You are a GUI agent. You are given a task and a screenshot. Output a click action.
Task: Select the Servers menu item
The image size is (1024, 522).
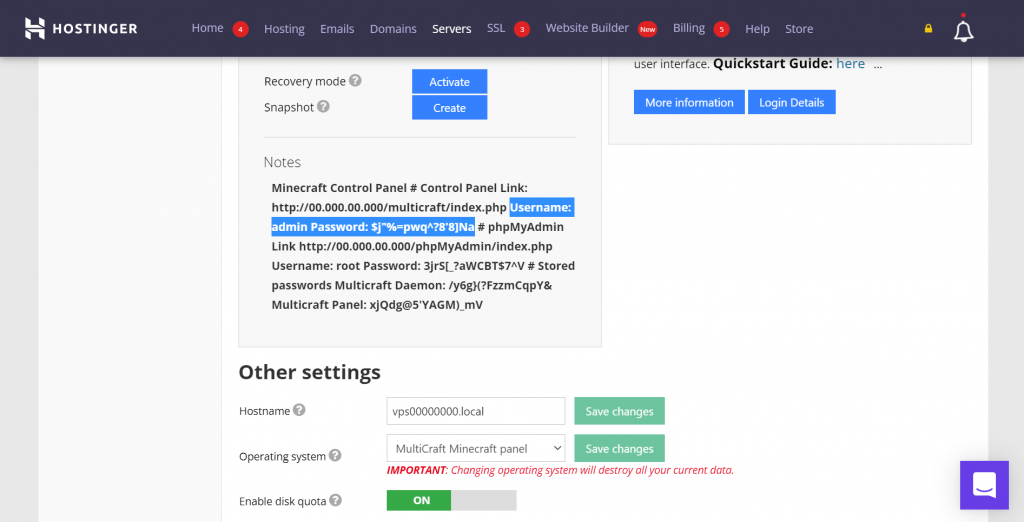click(451, 29)
